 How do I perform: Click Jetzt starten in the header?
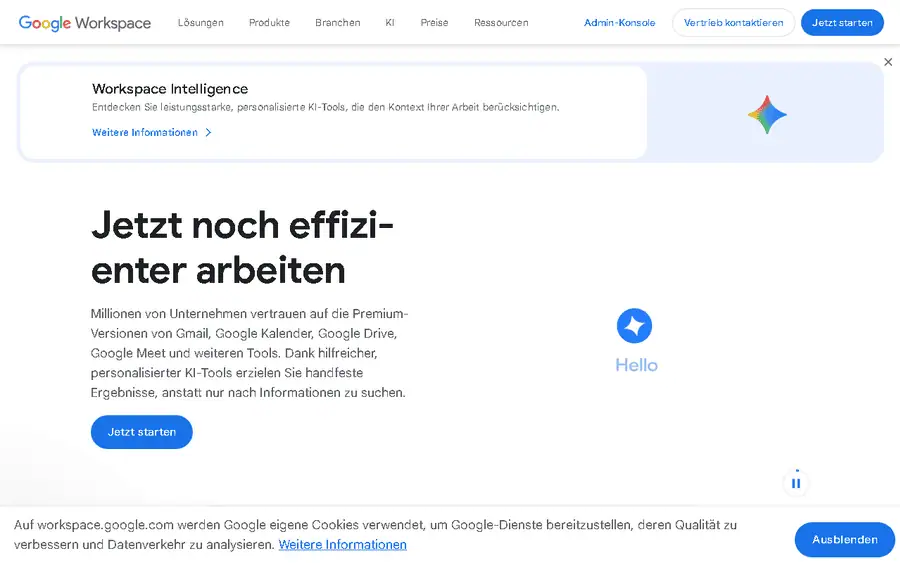point(842,22)
